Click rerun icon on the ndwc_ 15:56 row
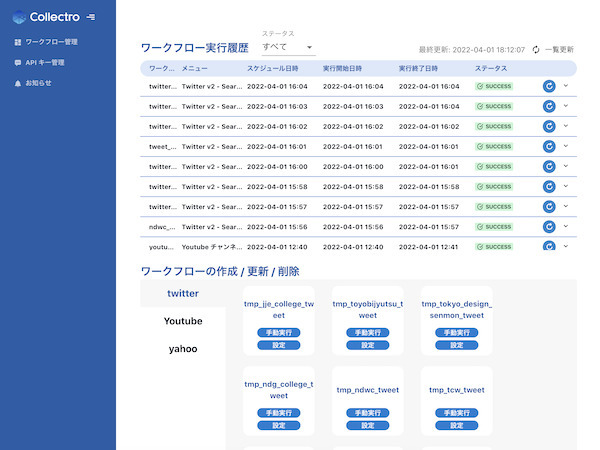Viewport: 600px width, 450px height. pyautogui.click(x=549, y=226)
